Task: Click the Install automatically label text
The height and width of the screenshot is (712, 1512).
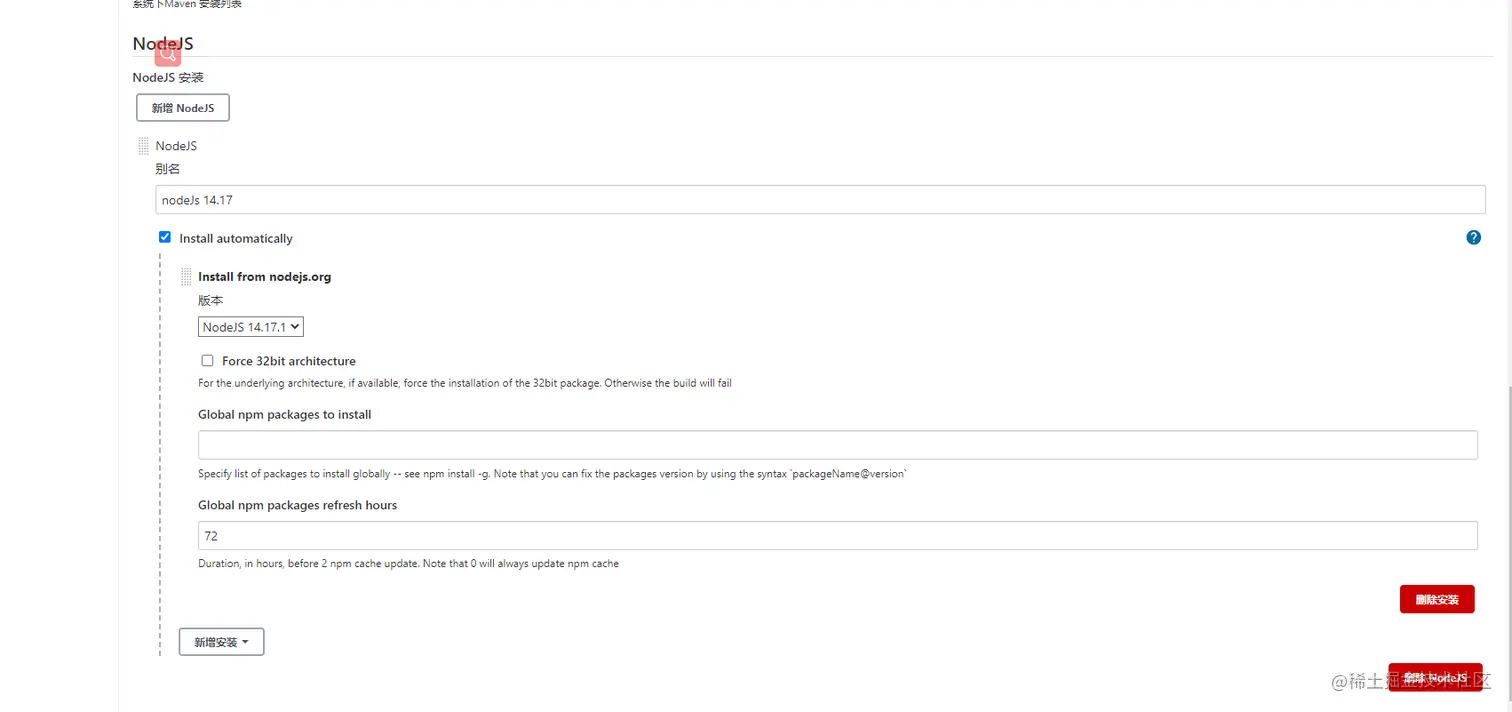Action: pyautogui.click(x=236, y=239)
